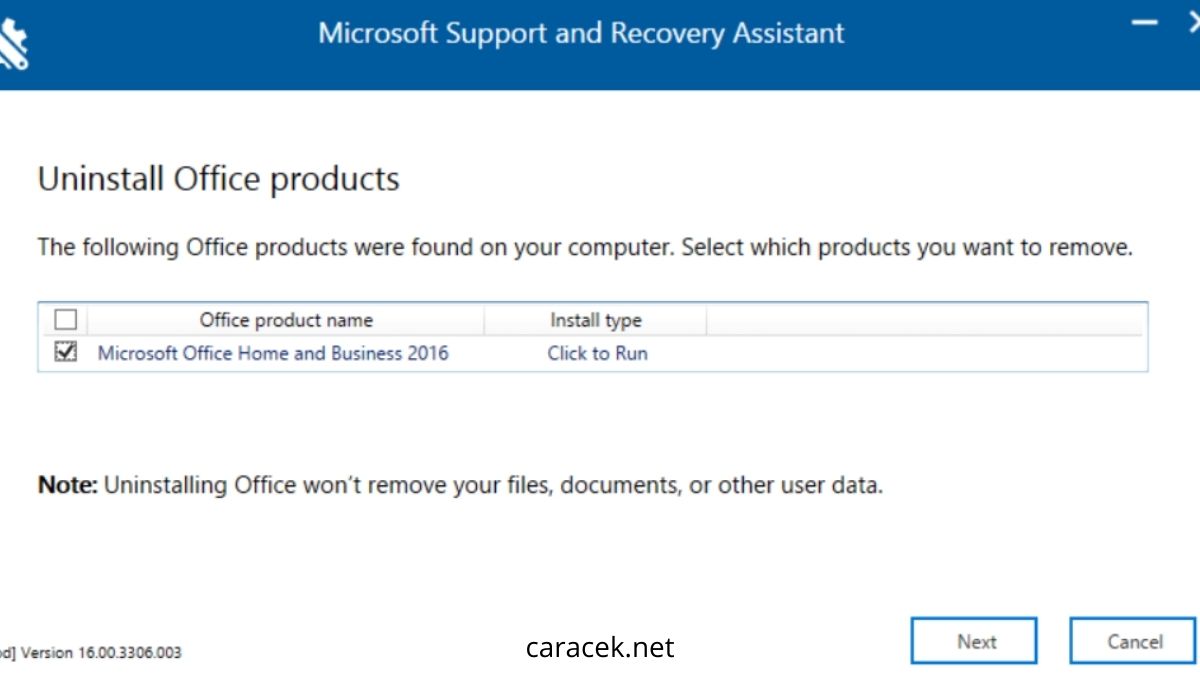Tick the select-all checkbox in the table header
The width and height of the screenshot is (1200, 675).
pyautogui.click(x=65, y=320)
